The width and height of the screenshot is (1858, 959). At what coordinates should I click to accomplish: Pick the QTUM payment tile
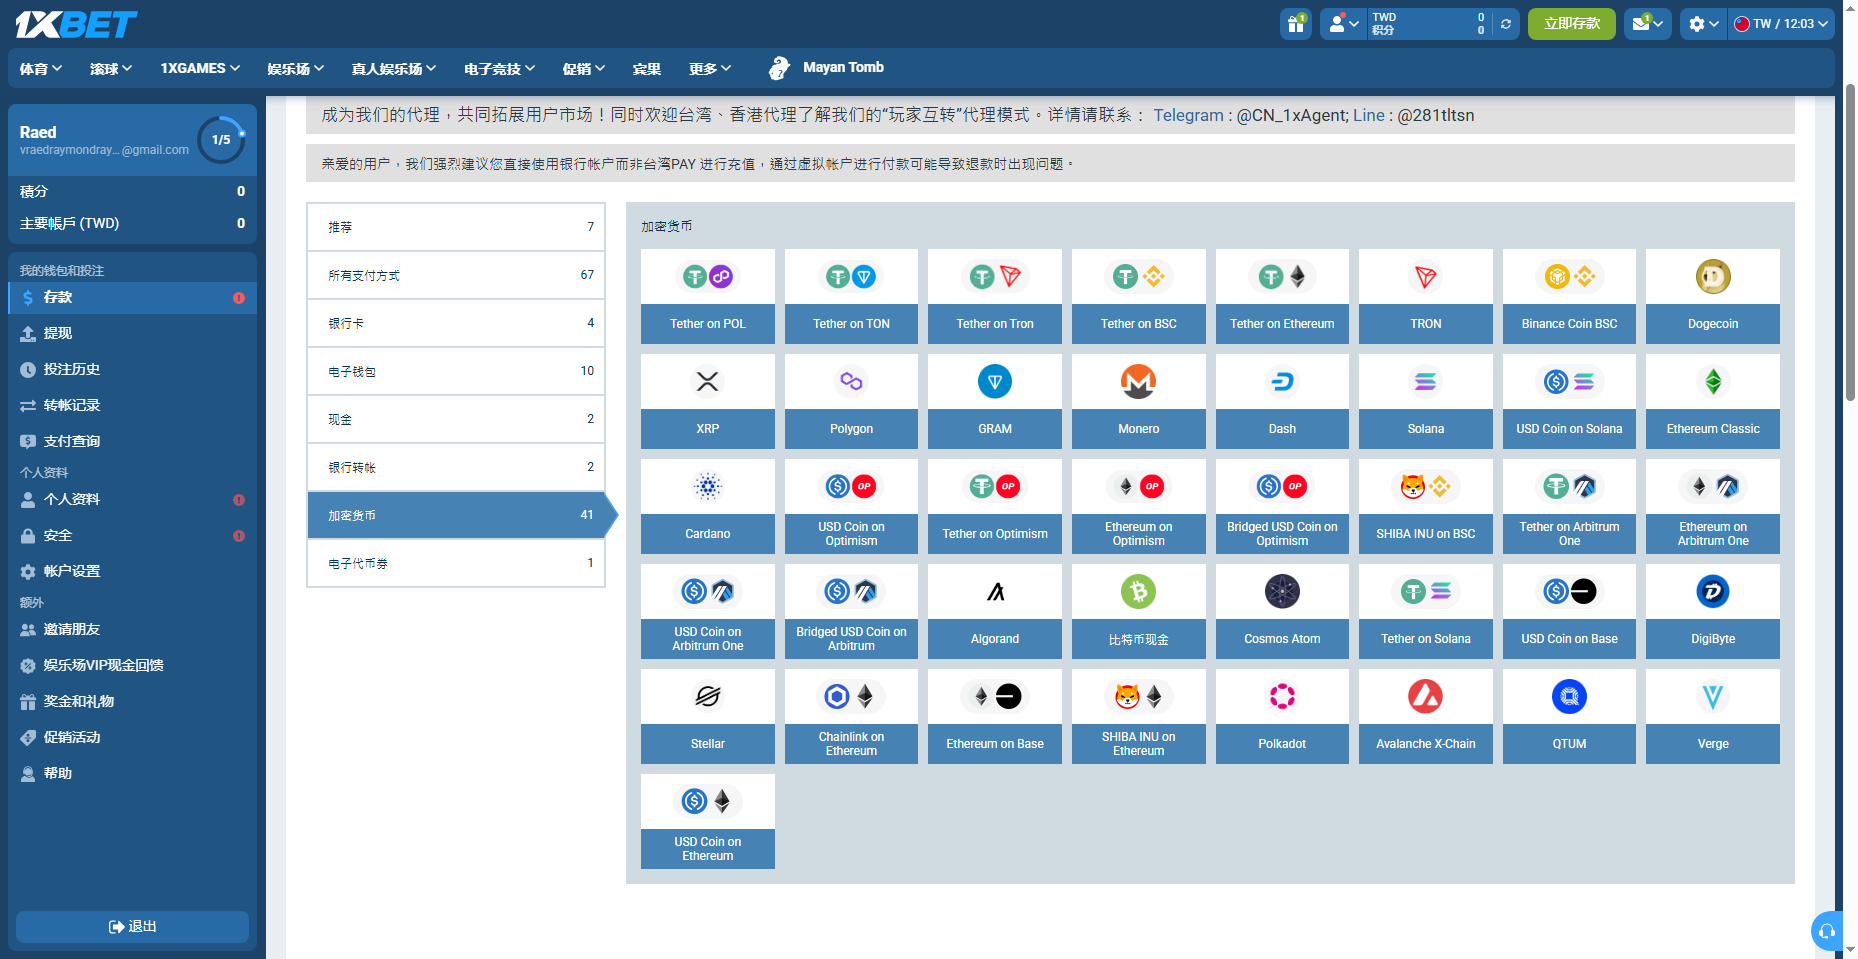click(x=1569, y=716)
